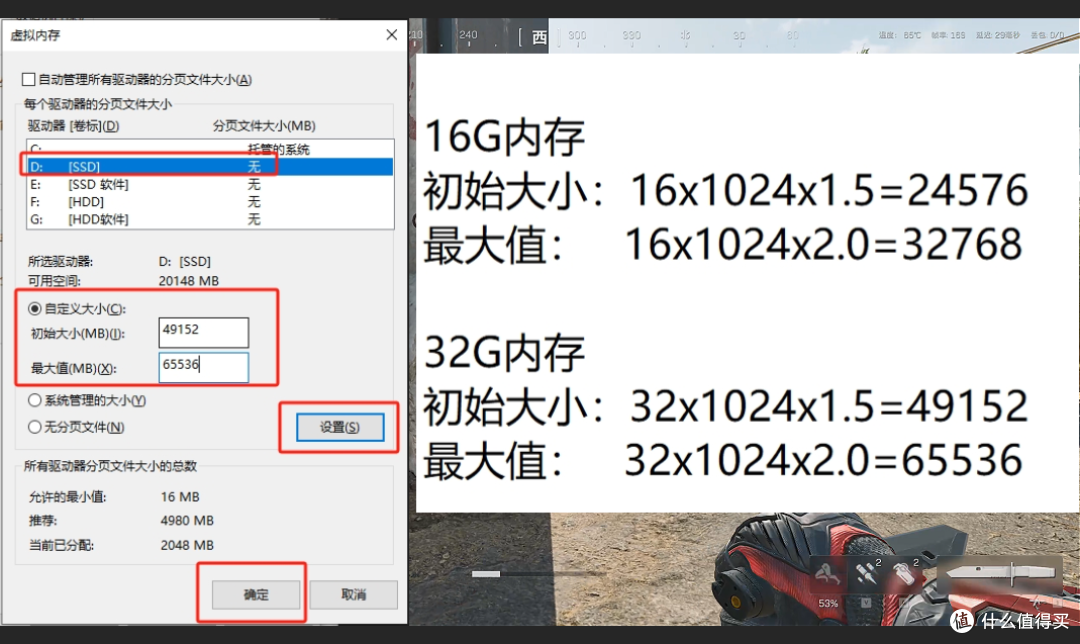This screenshot has width=1080, height=644.
Task: Select drive E: [SSD 软件] row
Action: [x=210, y=185]
